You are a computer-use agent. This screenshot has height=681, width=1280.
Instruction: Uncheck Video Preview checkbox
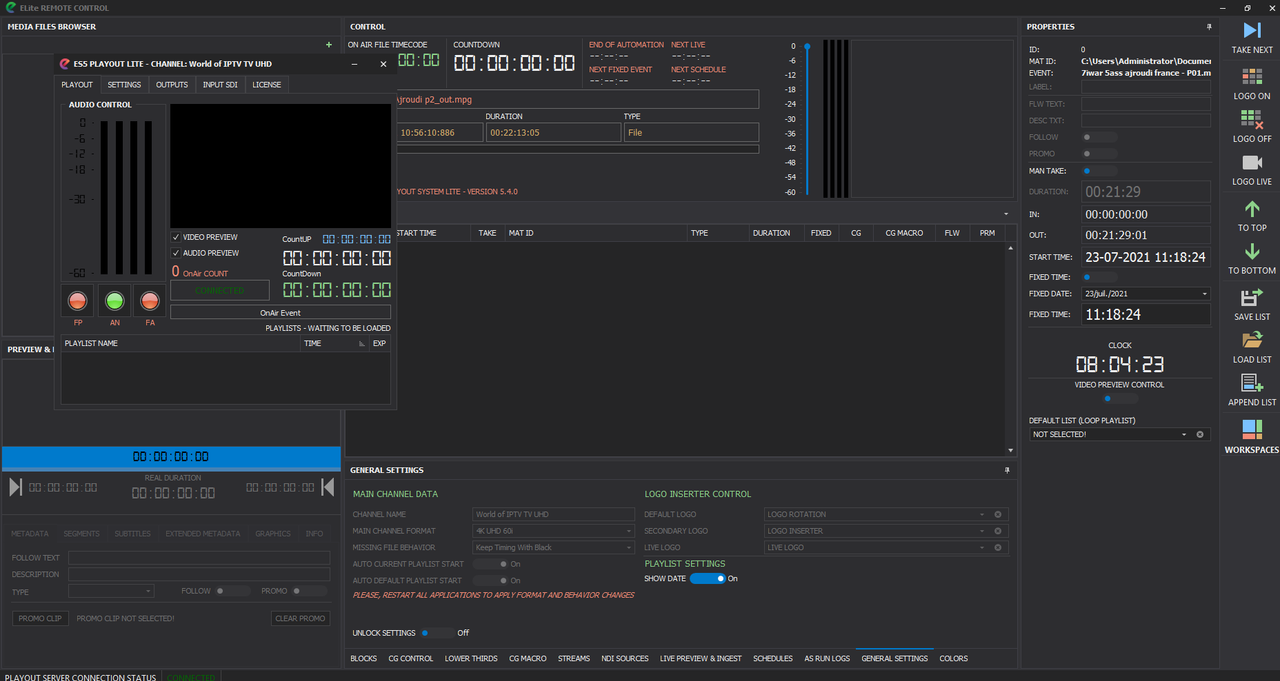176,237
